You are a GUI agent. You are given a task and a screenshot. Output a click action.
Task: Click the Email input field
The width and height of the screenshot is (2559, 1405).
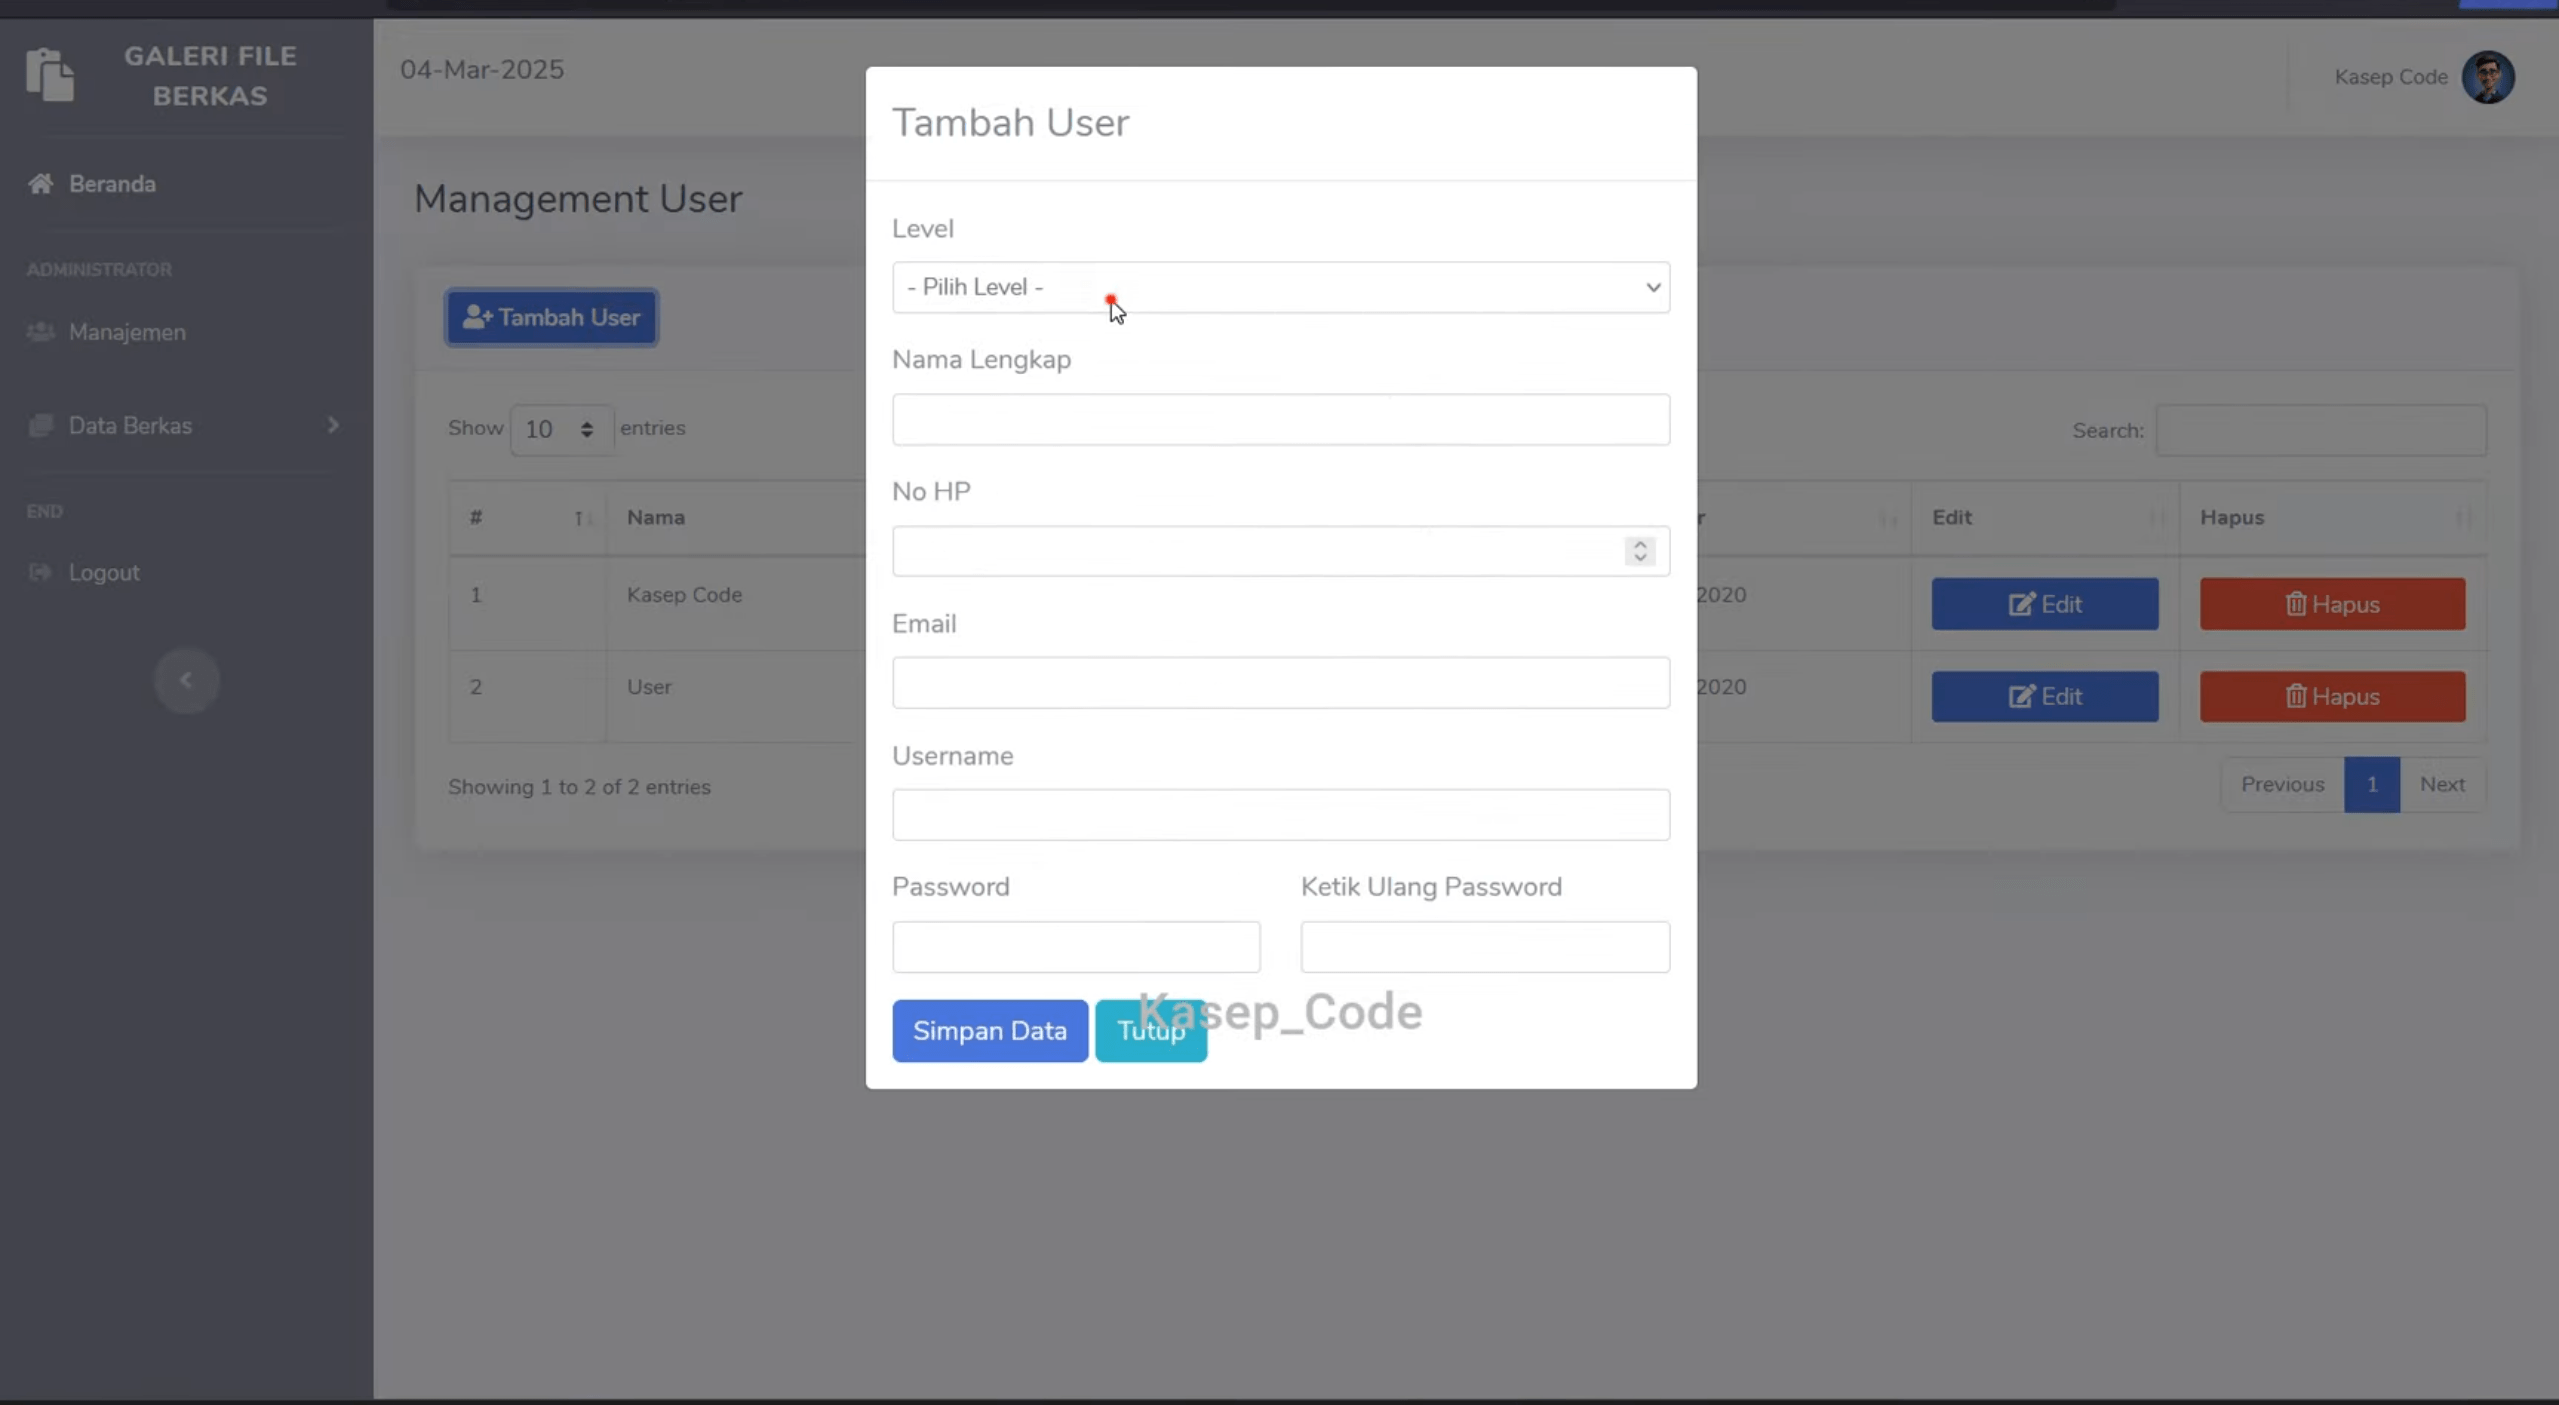pyautogui.click(x=1280, y=683)
